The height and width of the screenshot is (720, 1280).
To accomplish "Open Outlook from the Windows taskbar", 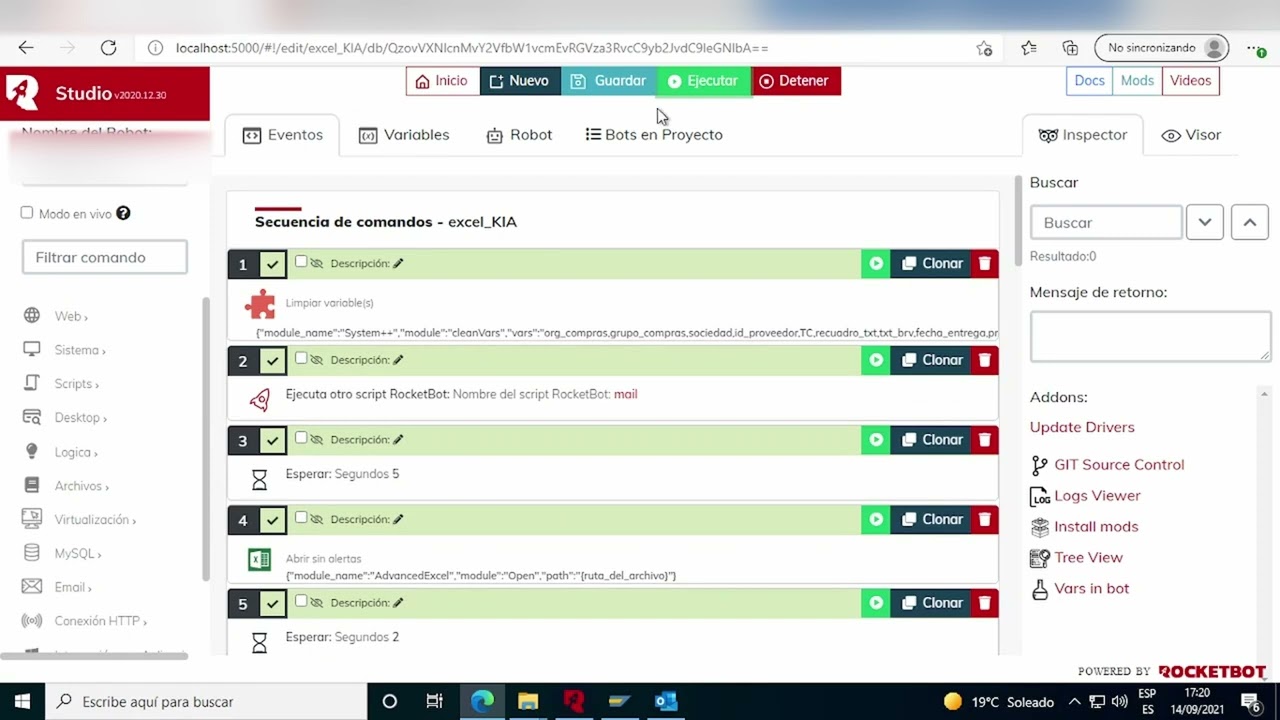I will tap(665, 701).
